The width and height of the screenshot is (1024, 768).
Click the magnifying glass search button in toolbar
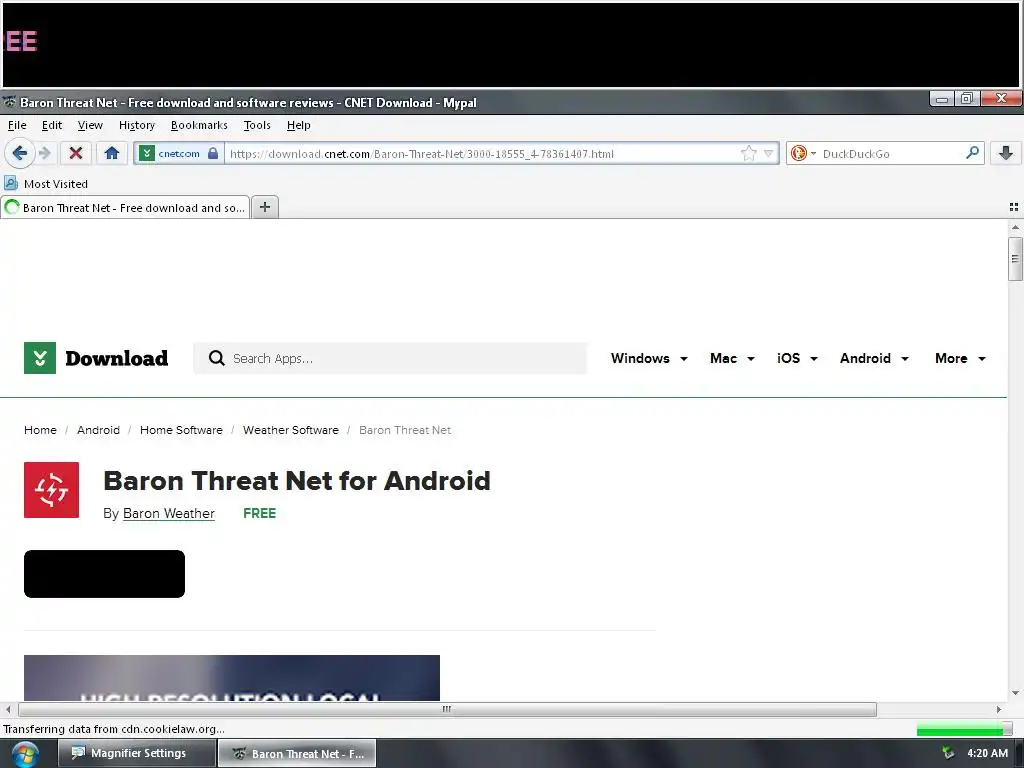[x=972, y=153]
